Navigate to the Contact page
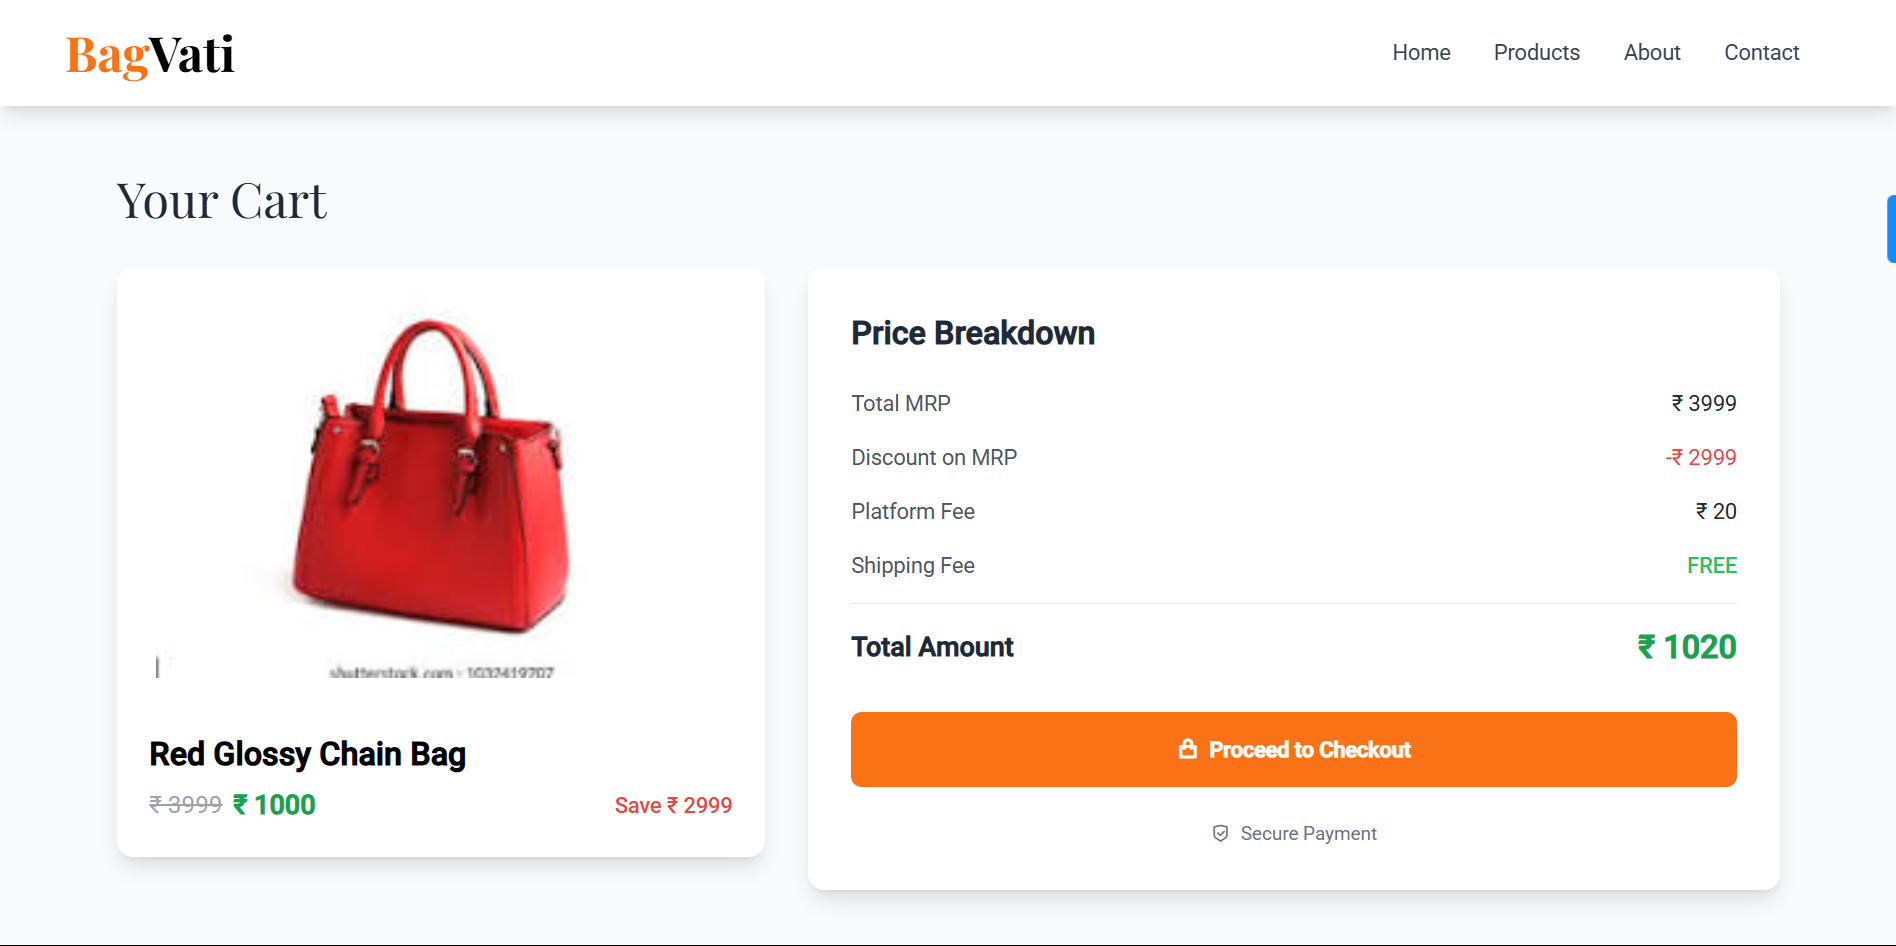1896x946 pixels. [x=1761, y=53]
